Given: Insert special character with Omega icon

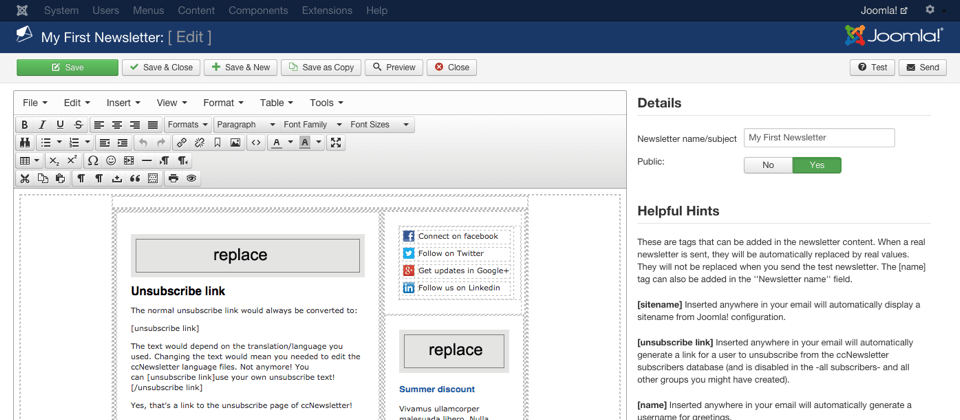Looking at the screenshot, I should (93, 160).
